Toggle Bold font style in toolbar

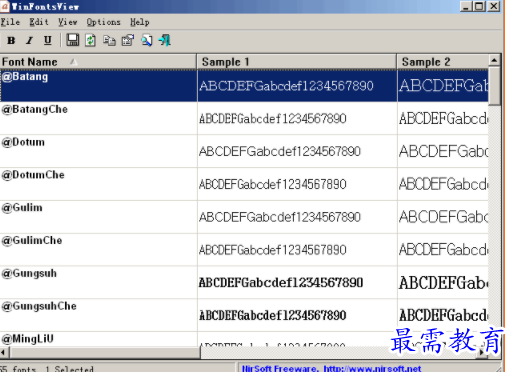coord(11,40)
